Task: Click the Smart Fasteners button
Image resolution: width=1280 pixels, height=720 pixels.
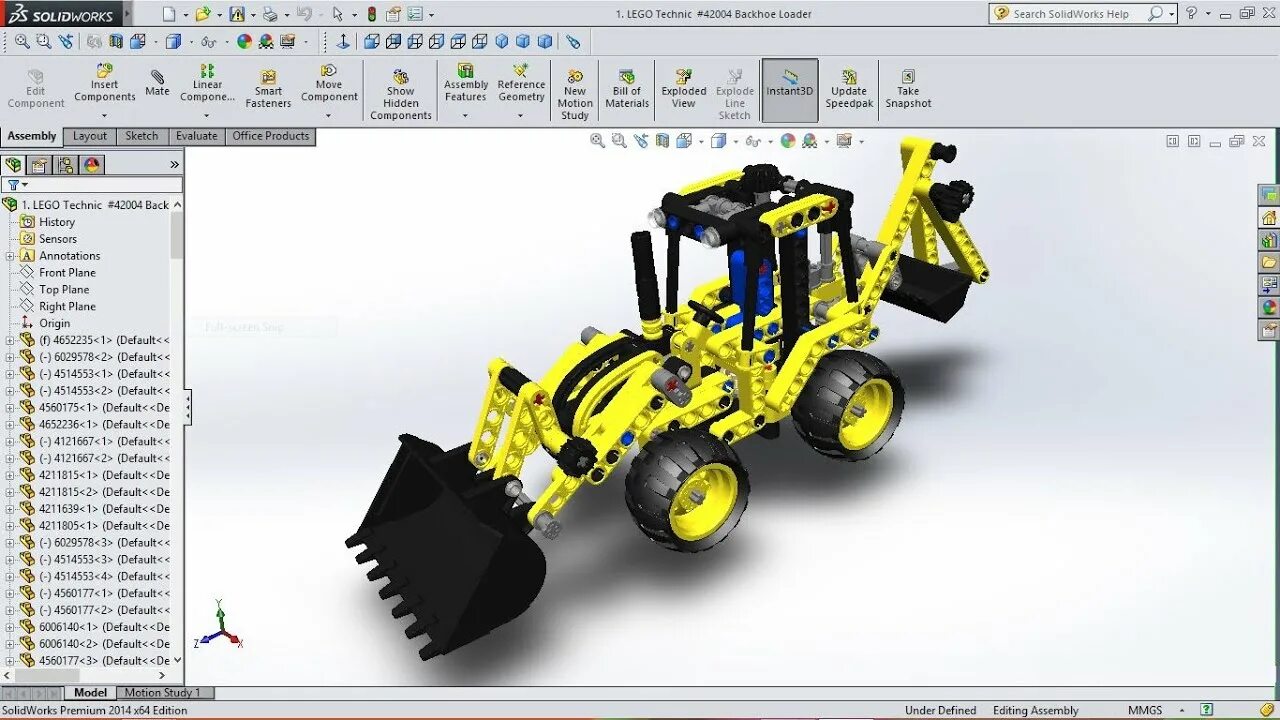Action: tap(268, 90)
